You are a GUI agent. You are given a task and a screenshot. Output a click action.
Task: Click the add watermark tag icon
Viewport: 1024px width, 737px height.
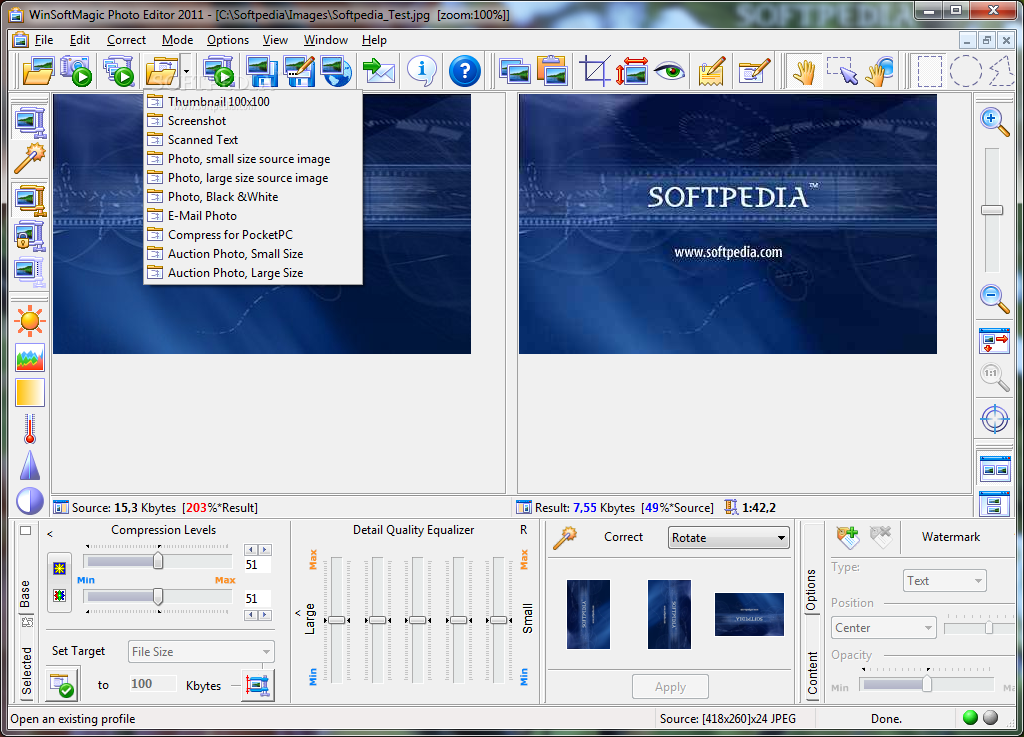tap(848, 537)
